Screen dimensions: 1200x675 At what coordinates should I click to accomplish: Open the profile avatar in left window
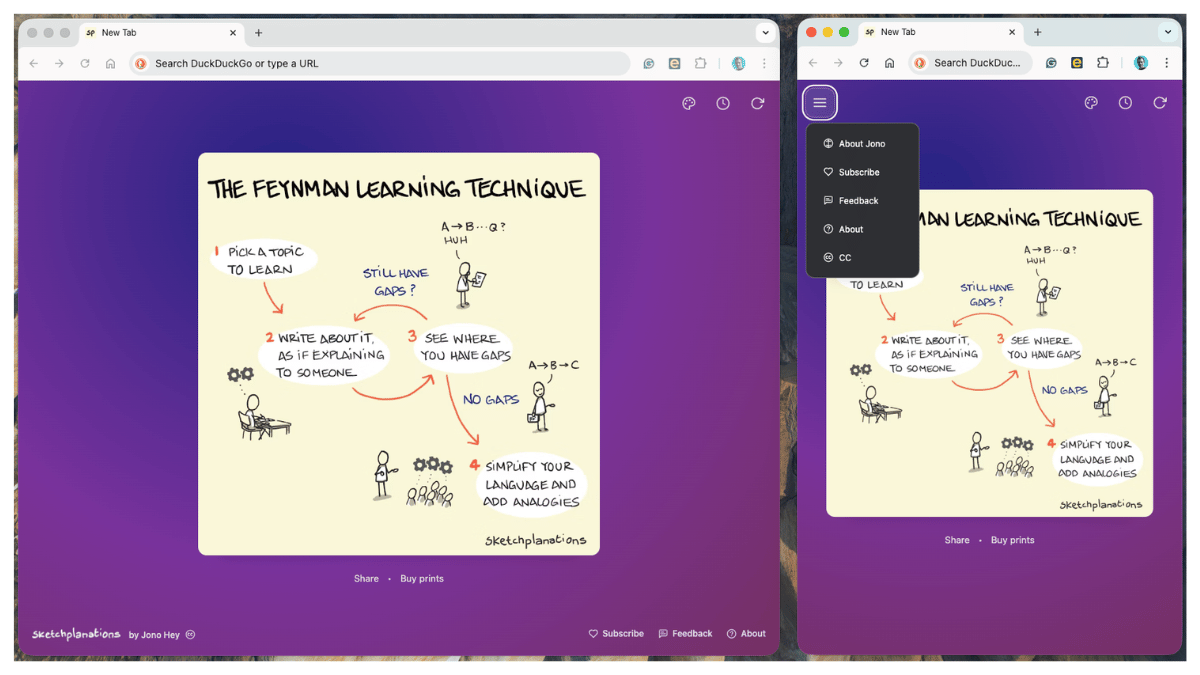(x=738, y=63)
